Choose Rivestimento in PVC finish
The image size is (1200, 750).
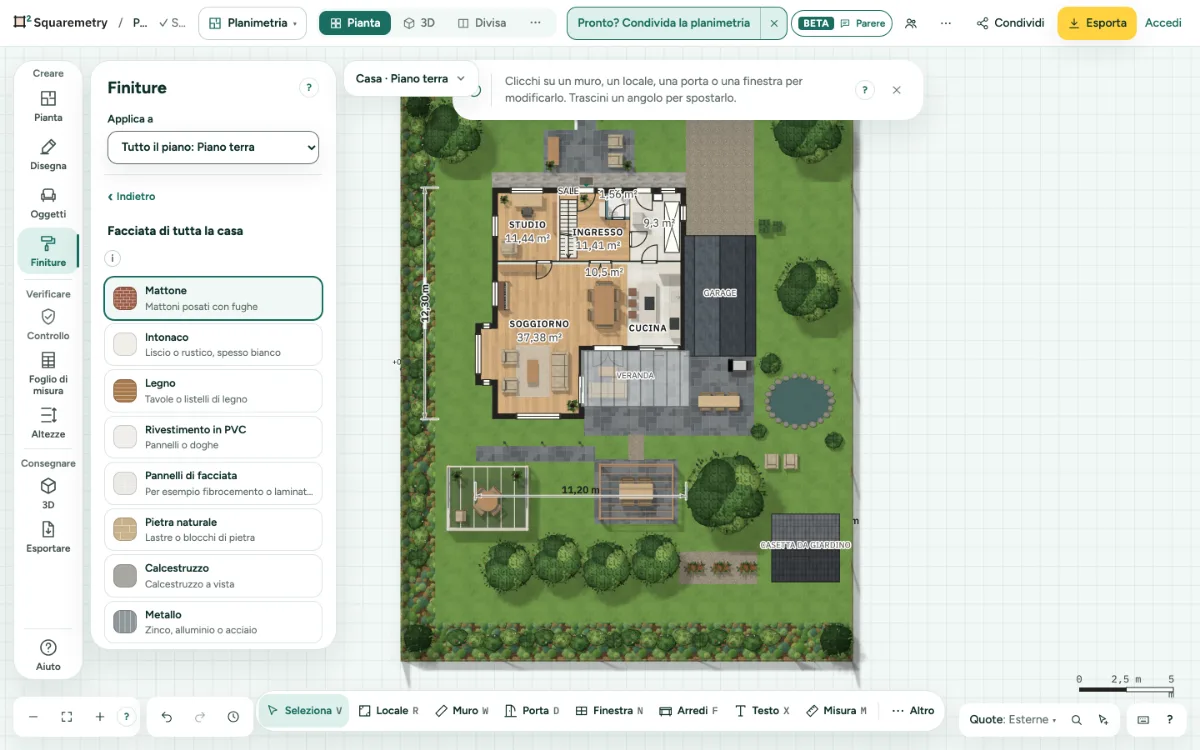(x=213, y=437)
